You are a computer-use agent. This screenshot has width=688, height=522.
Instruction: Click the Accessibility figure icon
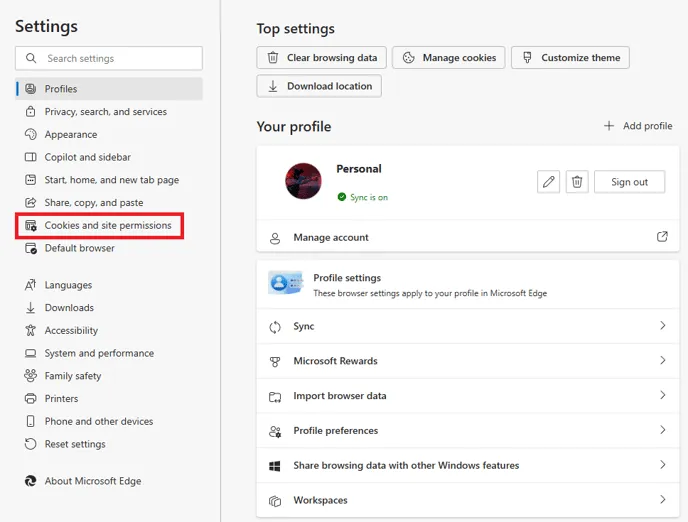tap(30, 330)
